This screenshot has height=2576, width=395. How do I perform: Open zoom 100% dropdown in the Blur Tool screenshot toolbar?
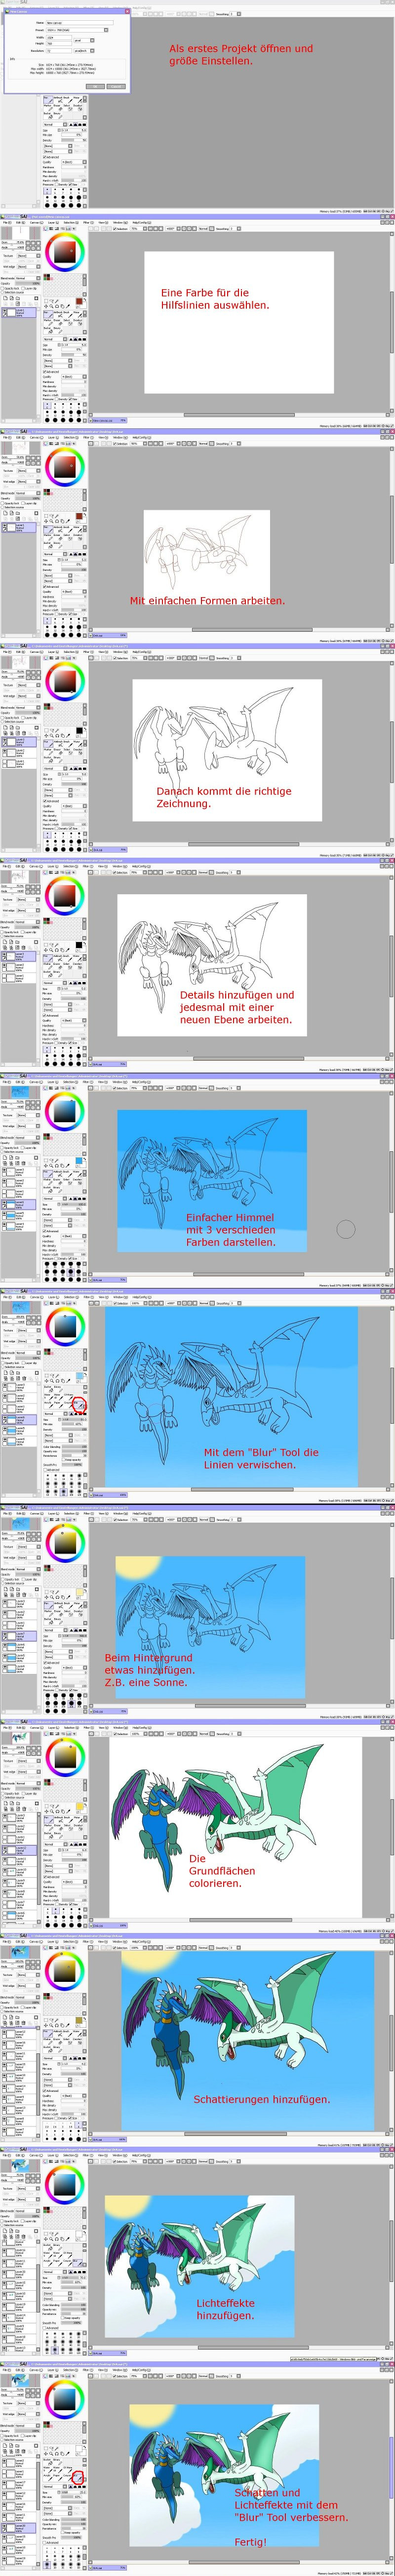[140, 1303]
